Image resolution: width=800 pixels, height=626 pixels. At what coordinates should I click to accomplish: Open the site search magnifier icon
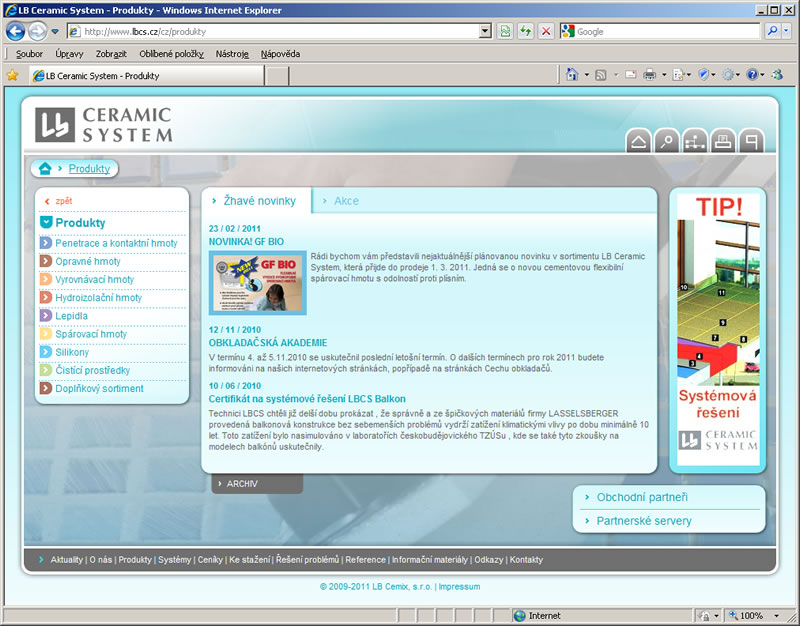point(667,142)
